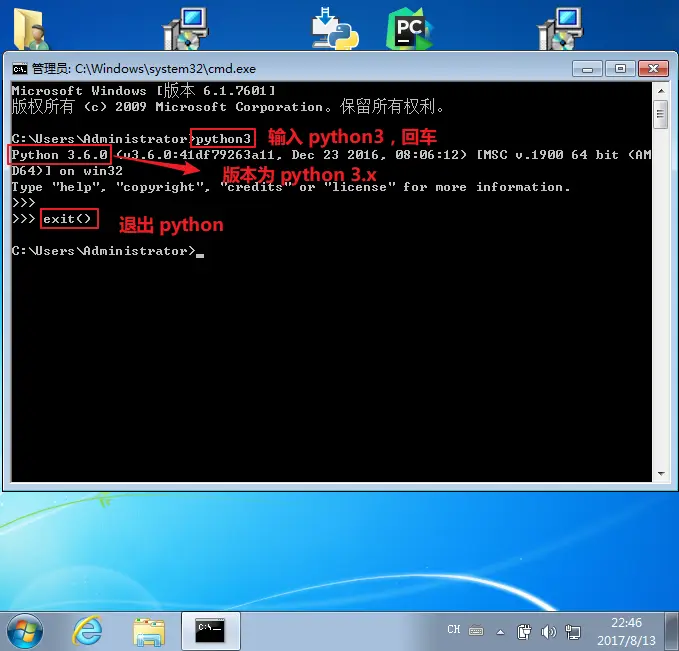Open Windows Explorer from taskbar
679x651 pixels.
[149, 632]
